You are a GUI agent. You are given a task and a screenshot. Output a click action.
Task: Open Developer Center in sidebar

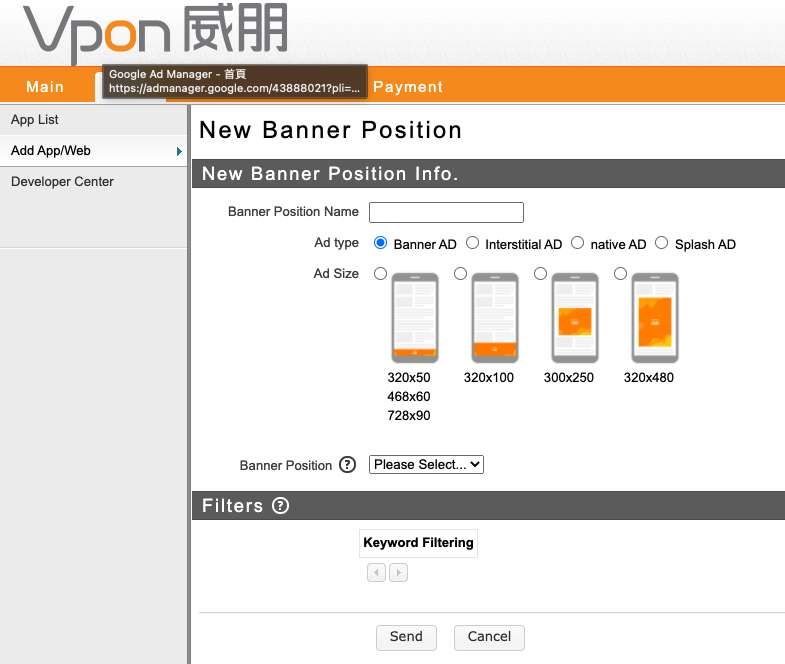point(93,182)
